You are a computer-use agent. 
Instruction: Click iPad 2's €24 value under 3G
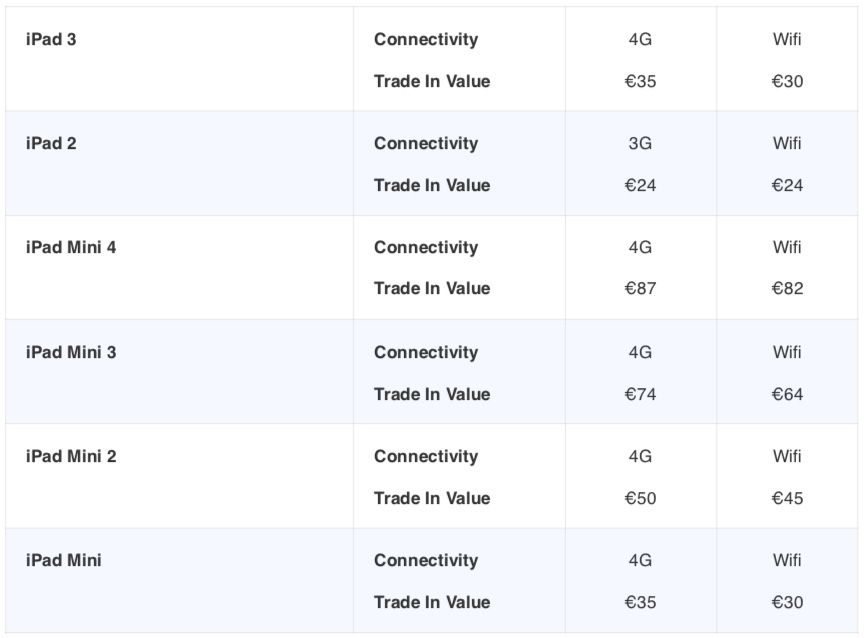640,185
